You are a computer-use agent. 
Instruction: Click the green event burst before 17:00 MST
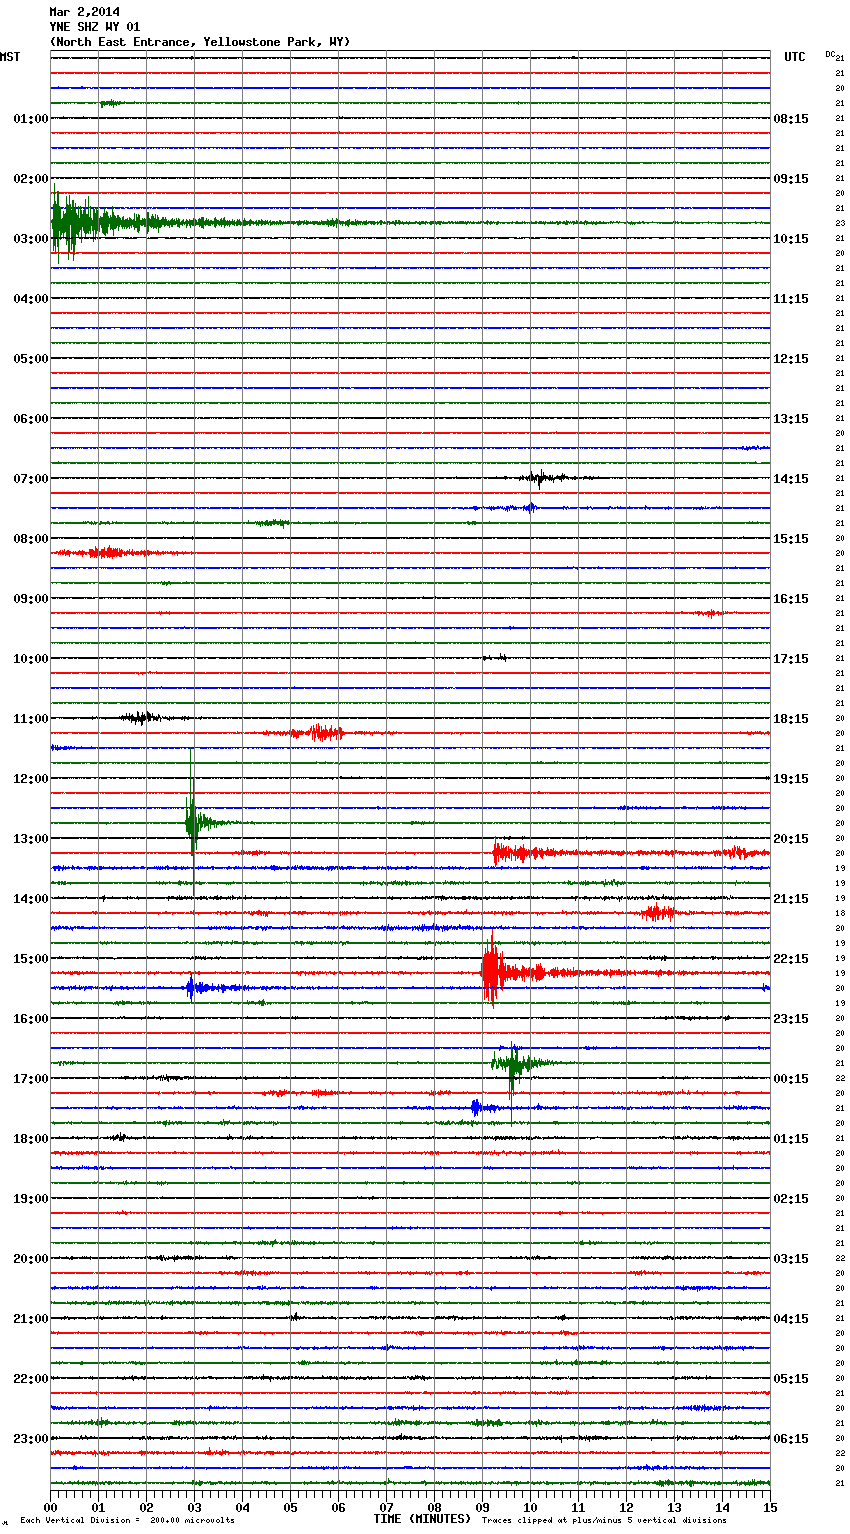click(x=515, y=1063)
